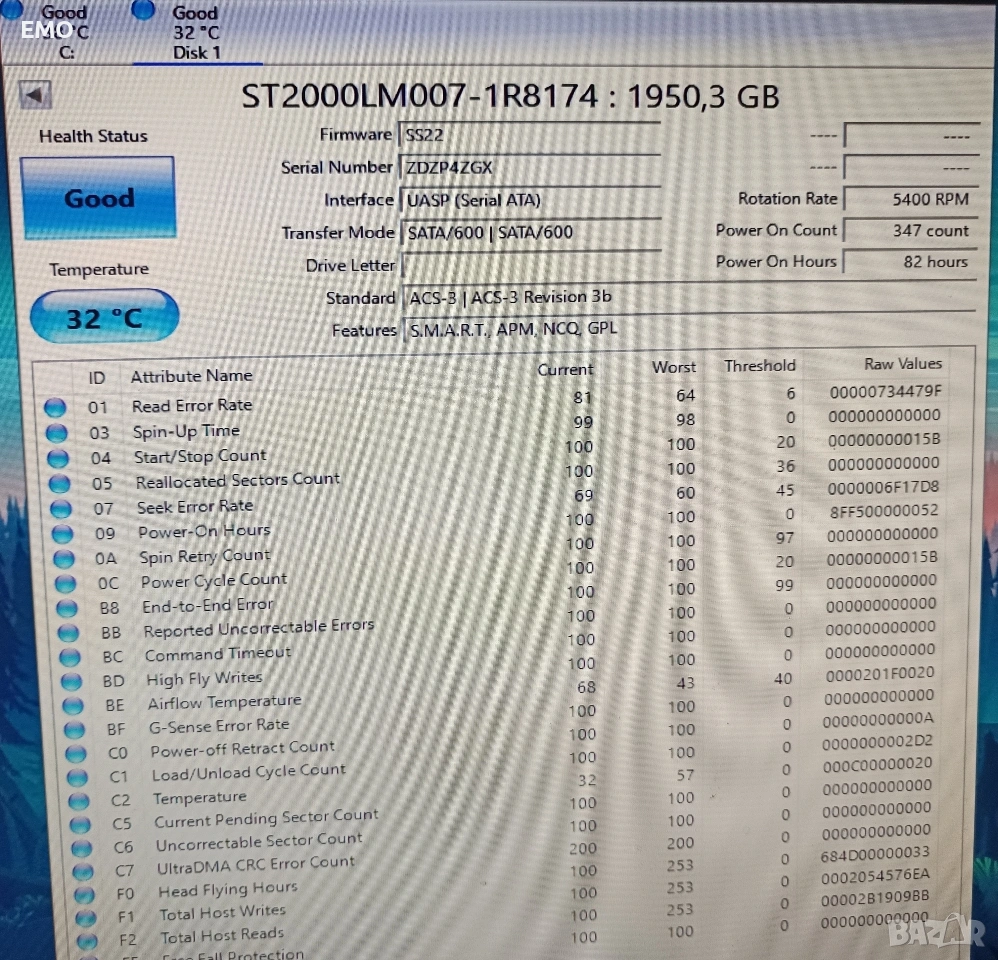Select the Total Host Writes attribute name
This screenshot has height=960, width=998.
(222, 913)
